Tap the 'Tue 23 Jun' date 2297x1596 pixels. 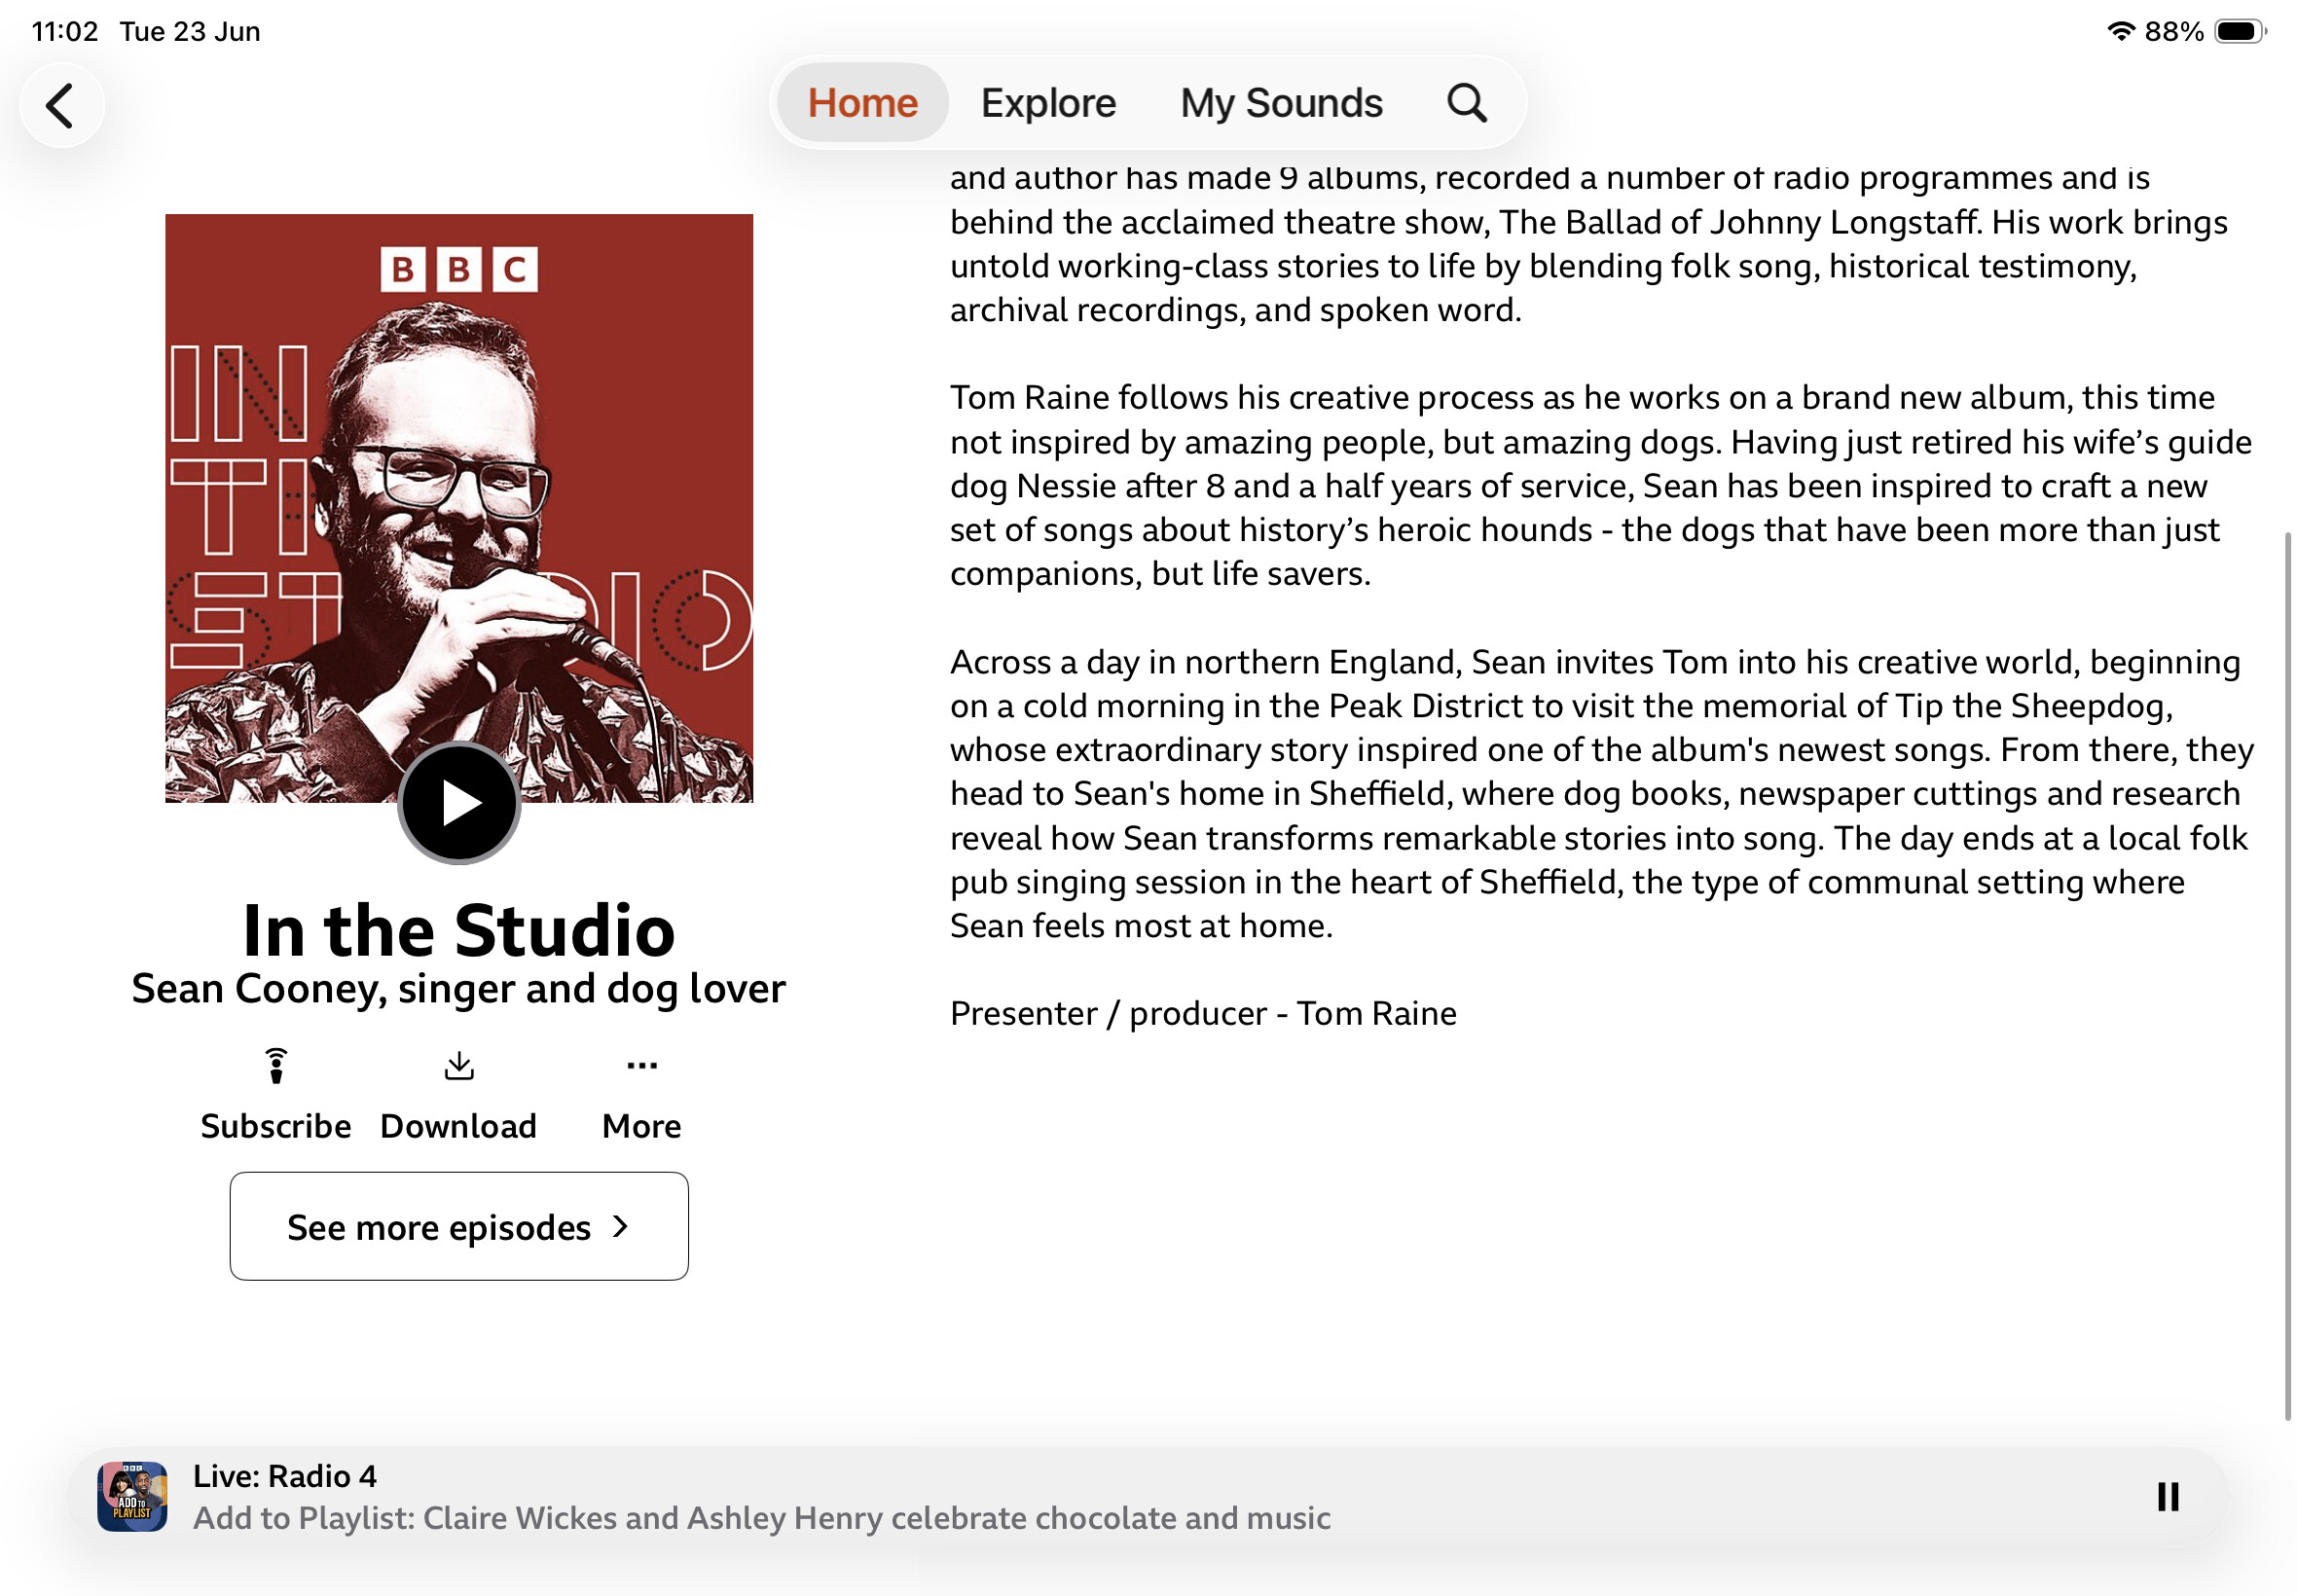190,31
